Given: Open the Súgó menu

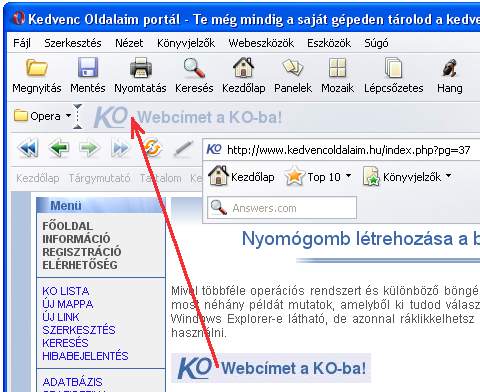Looking at the screenshot, I should pyautogui.click(x=376, y=43).
